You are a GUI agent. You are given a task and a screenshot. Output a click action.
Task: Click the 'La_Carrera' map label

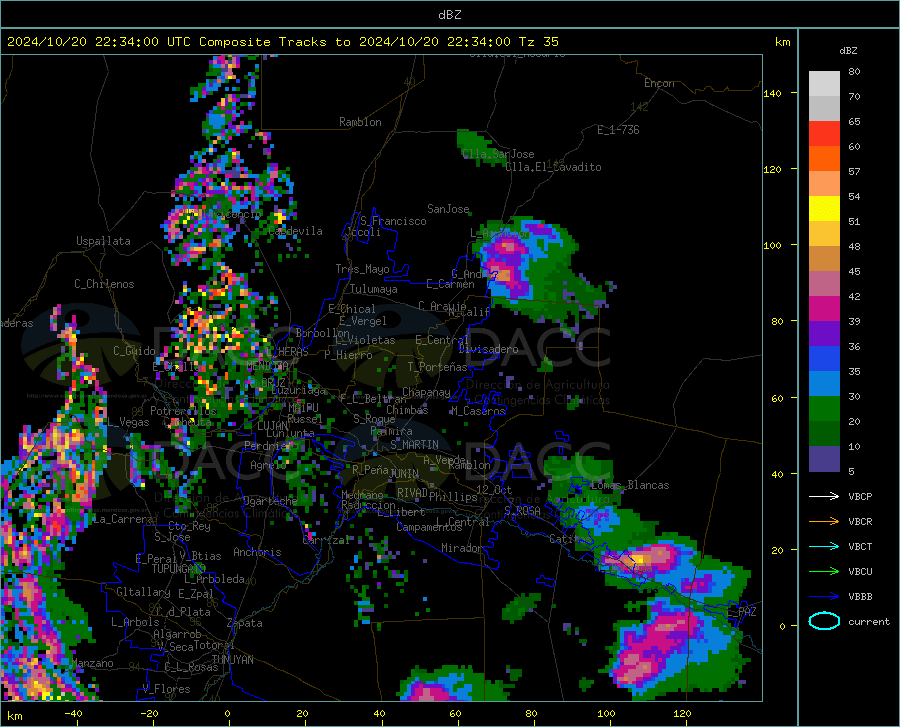(123, 519)
